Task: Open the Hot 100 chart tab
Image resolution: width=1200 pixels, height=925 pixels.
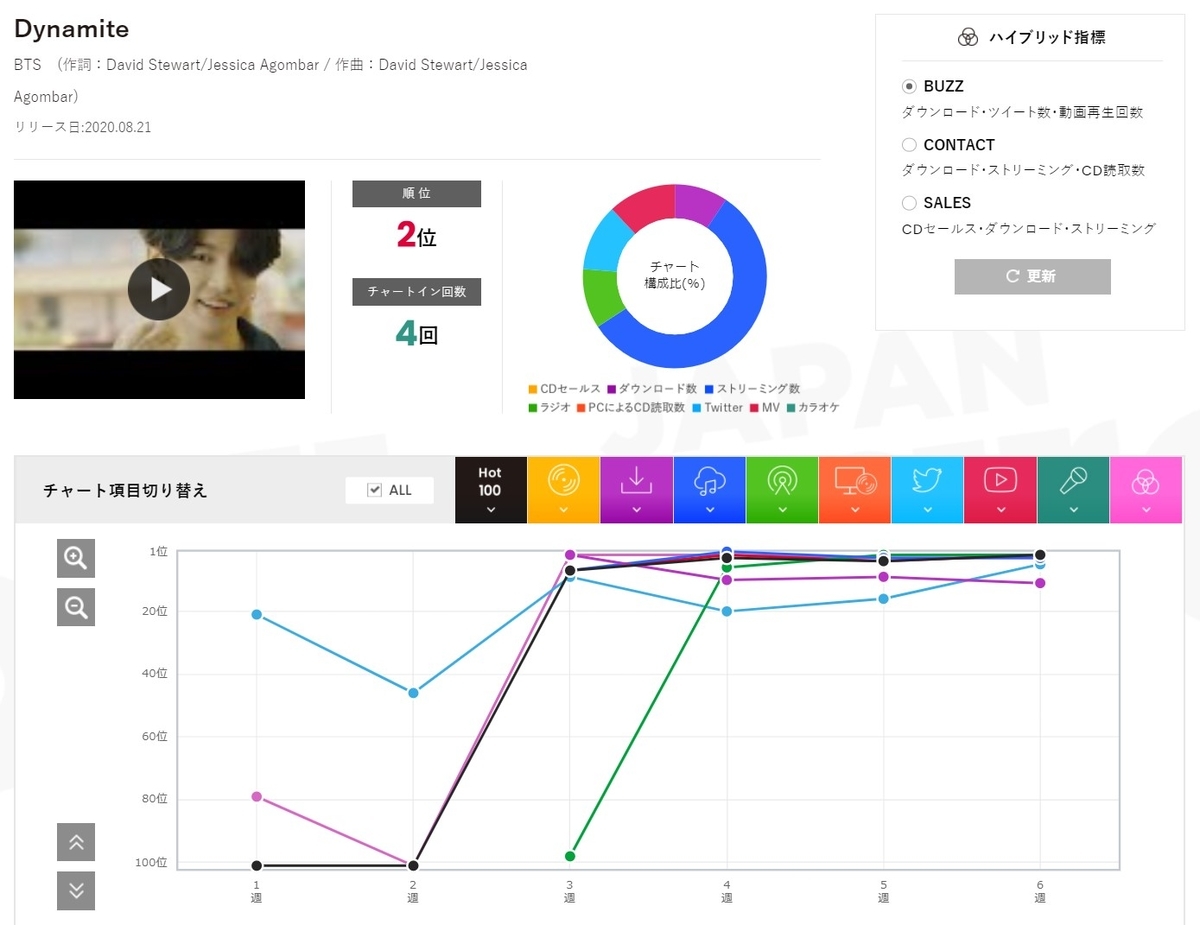Action: coord(490,490)
